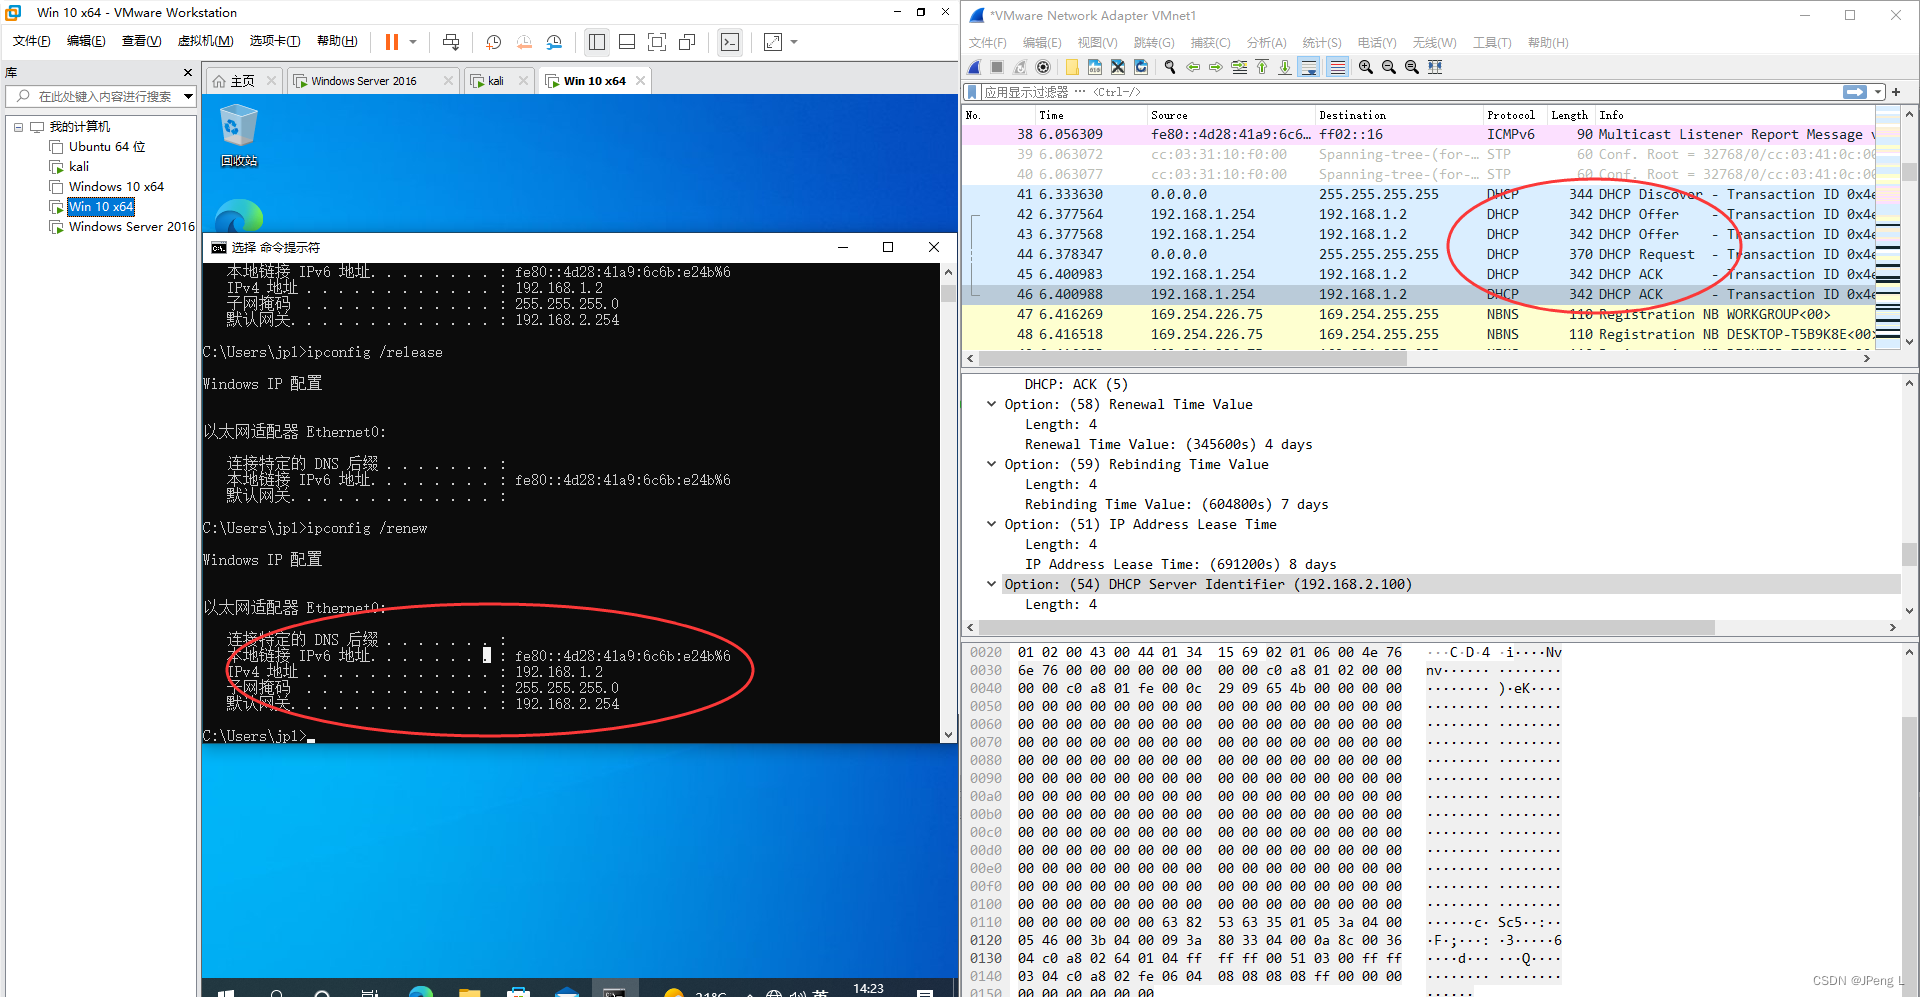Screen dimensions: 1920x997
Task: Close the VMware library panel
Action: (x=188, y=72)
